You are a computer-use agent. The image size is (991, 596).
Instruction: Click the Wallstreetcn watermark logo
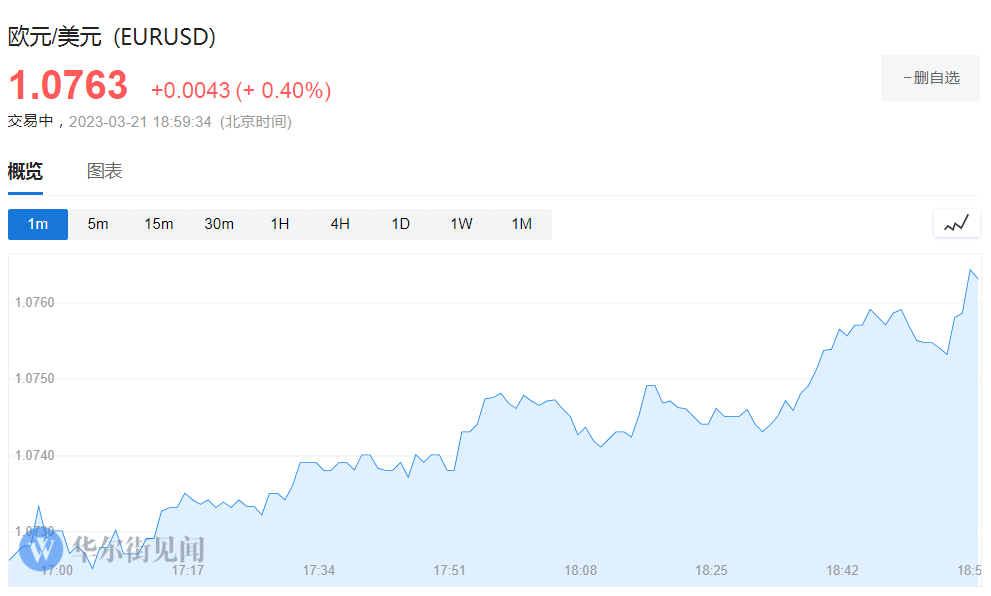118,549
